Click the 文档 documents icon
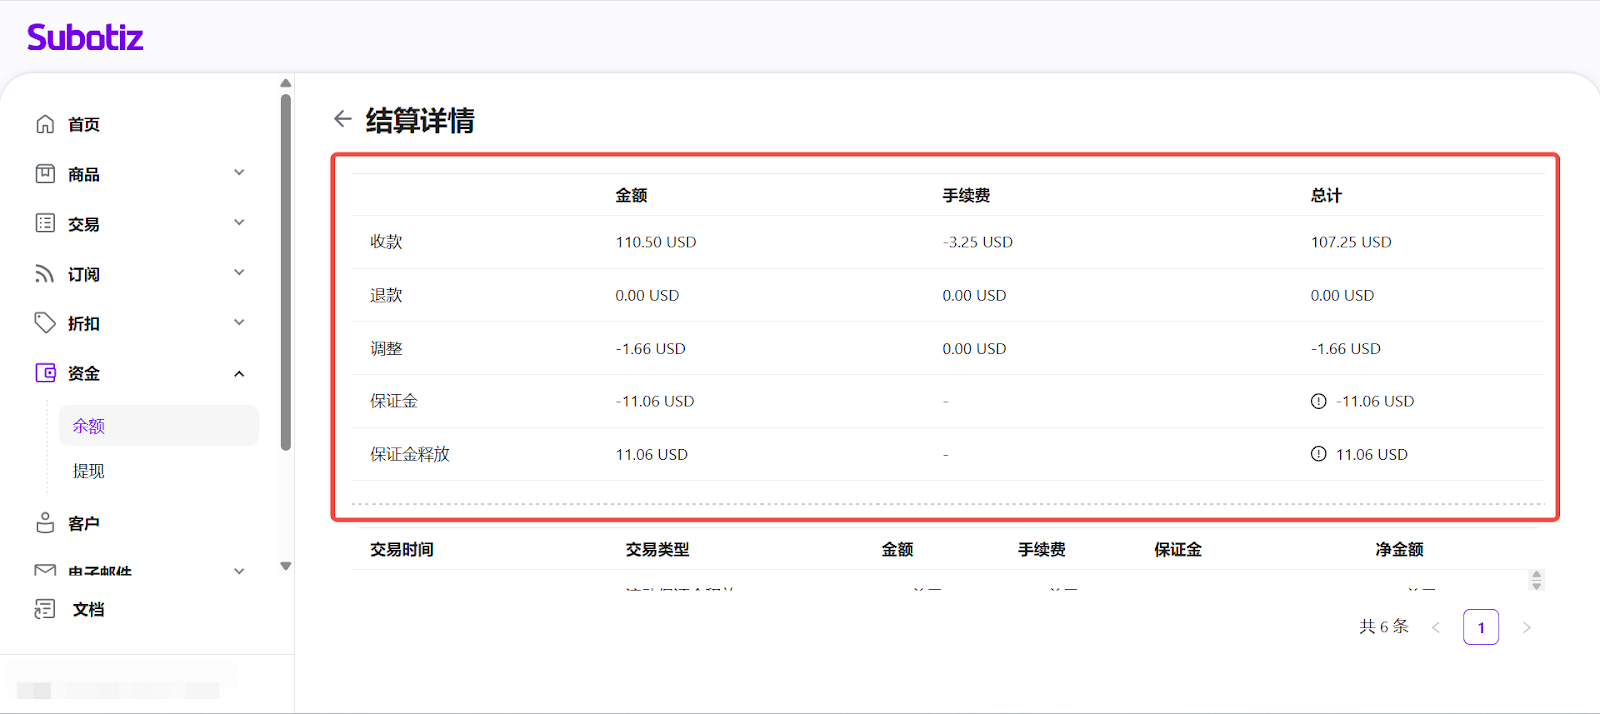 tap(45, 609)
